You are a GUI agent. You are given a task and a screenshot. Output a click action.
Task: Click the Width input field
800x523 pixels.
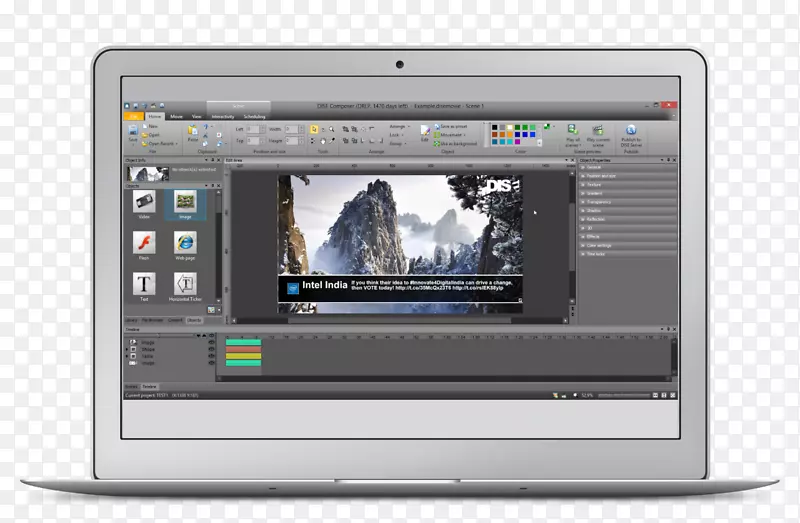tap(292, 130)
